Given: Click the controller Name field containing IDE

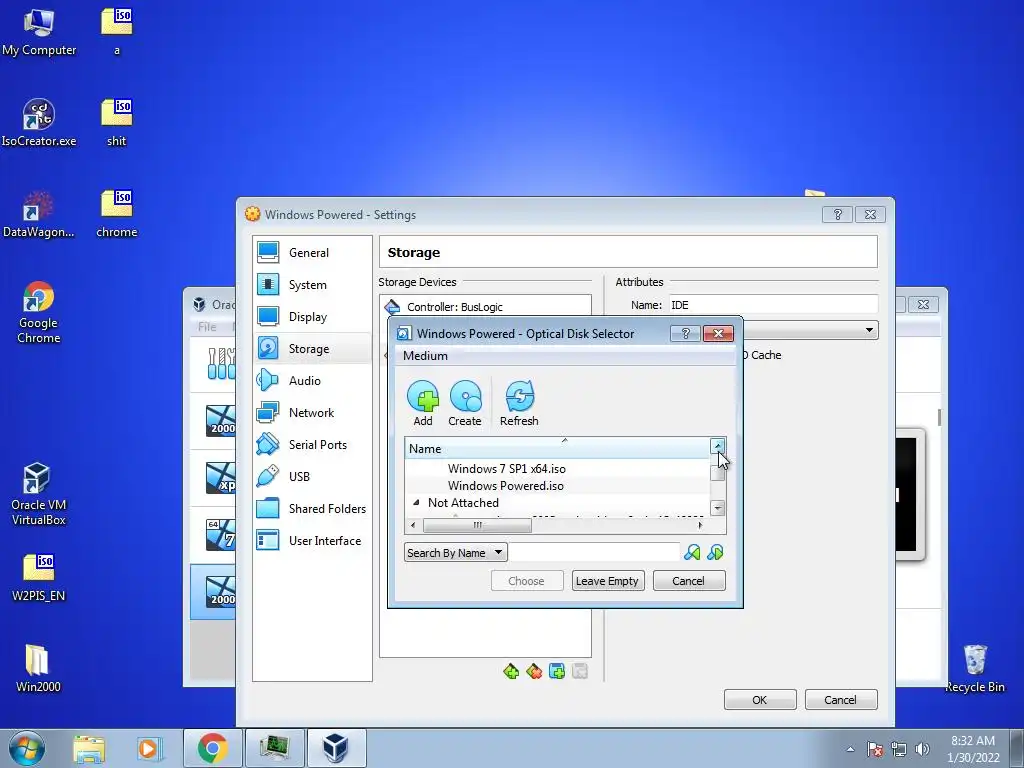Looking at the screenshot, I should [774, 304].
